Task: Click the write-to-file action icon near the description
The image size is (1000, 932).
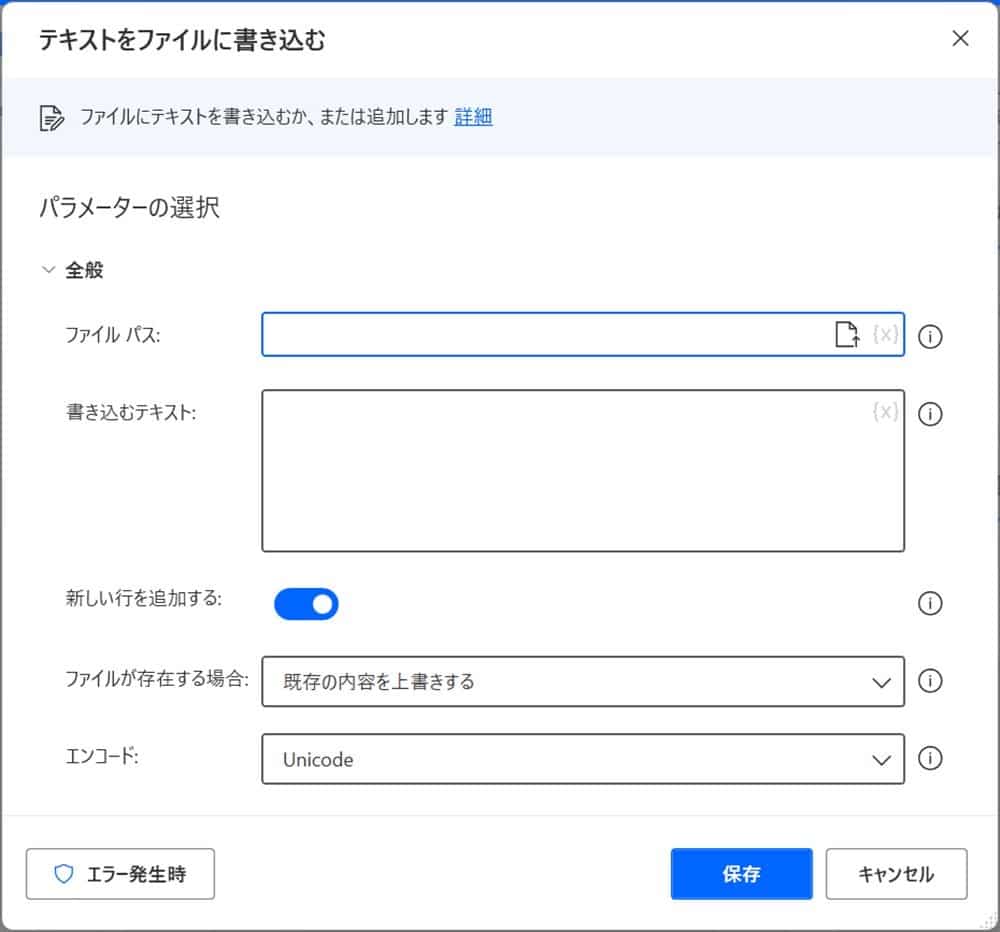Action: [51, 117]
